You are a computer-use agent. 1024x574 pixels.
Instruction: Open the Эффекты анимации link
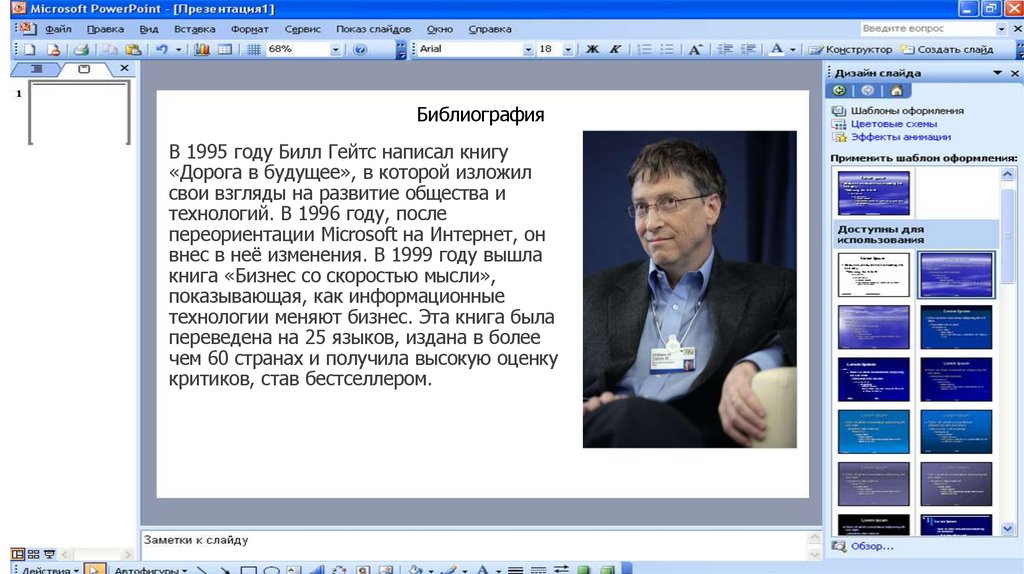click(901, 136)
